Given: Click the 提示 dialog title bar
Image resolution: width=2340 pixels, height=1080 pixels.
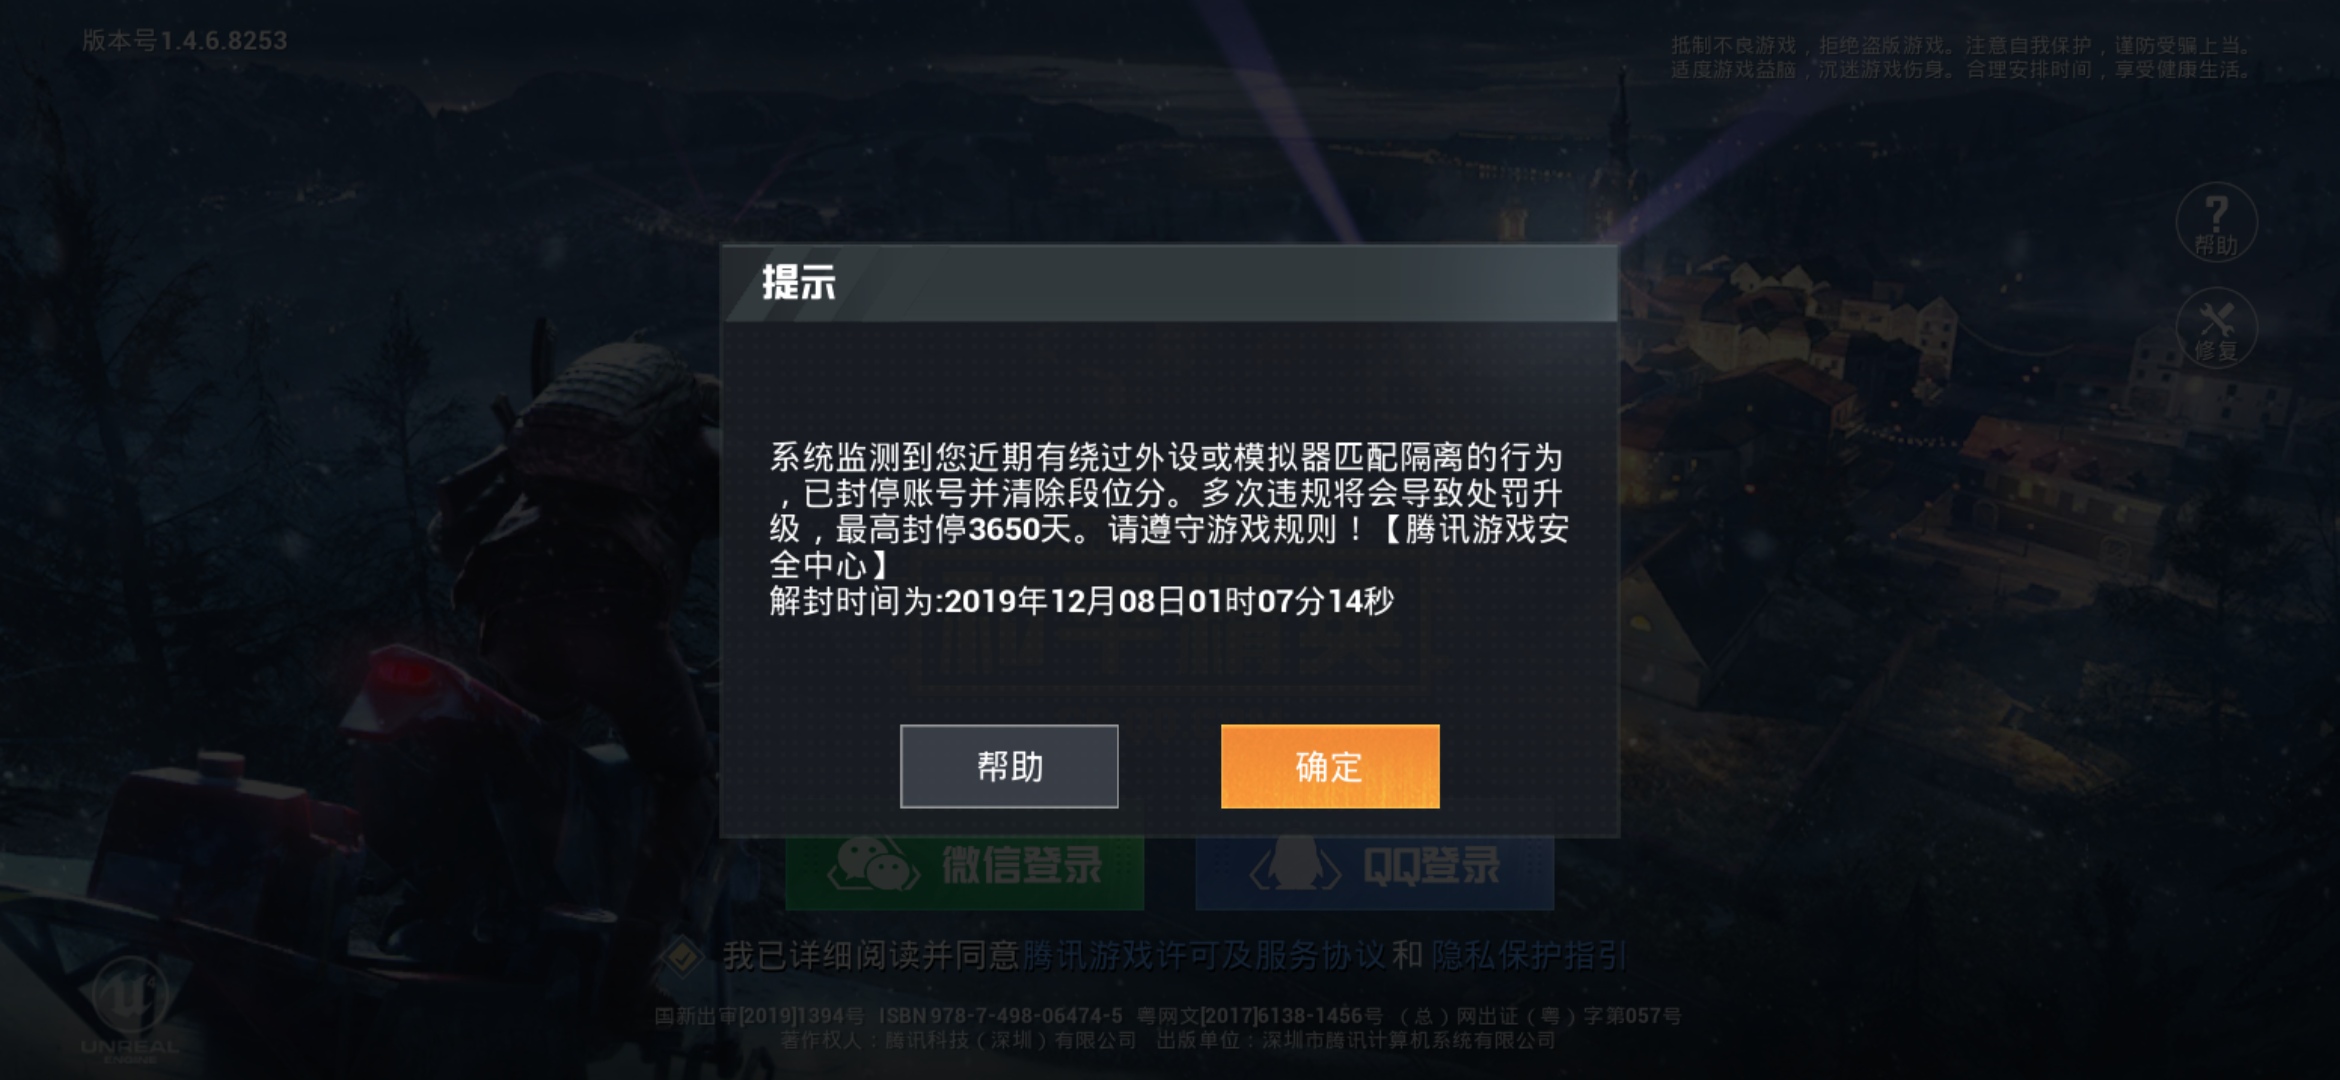Looking at the screenshot, I should click(x=1169, y=283).
